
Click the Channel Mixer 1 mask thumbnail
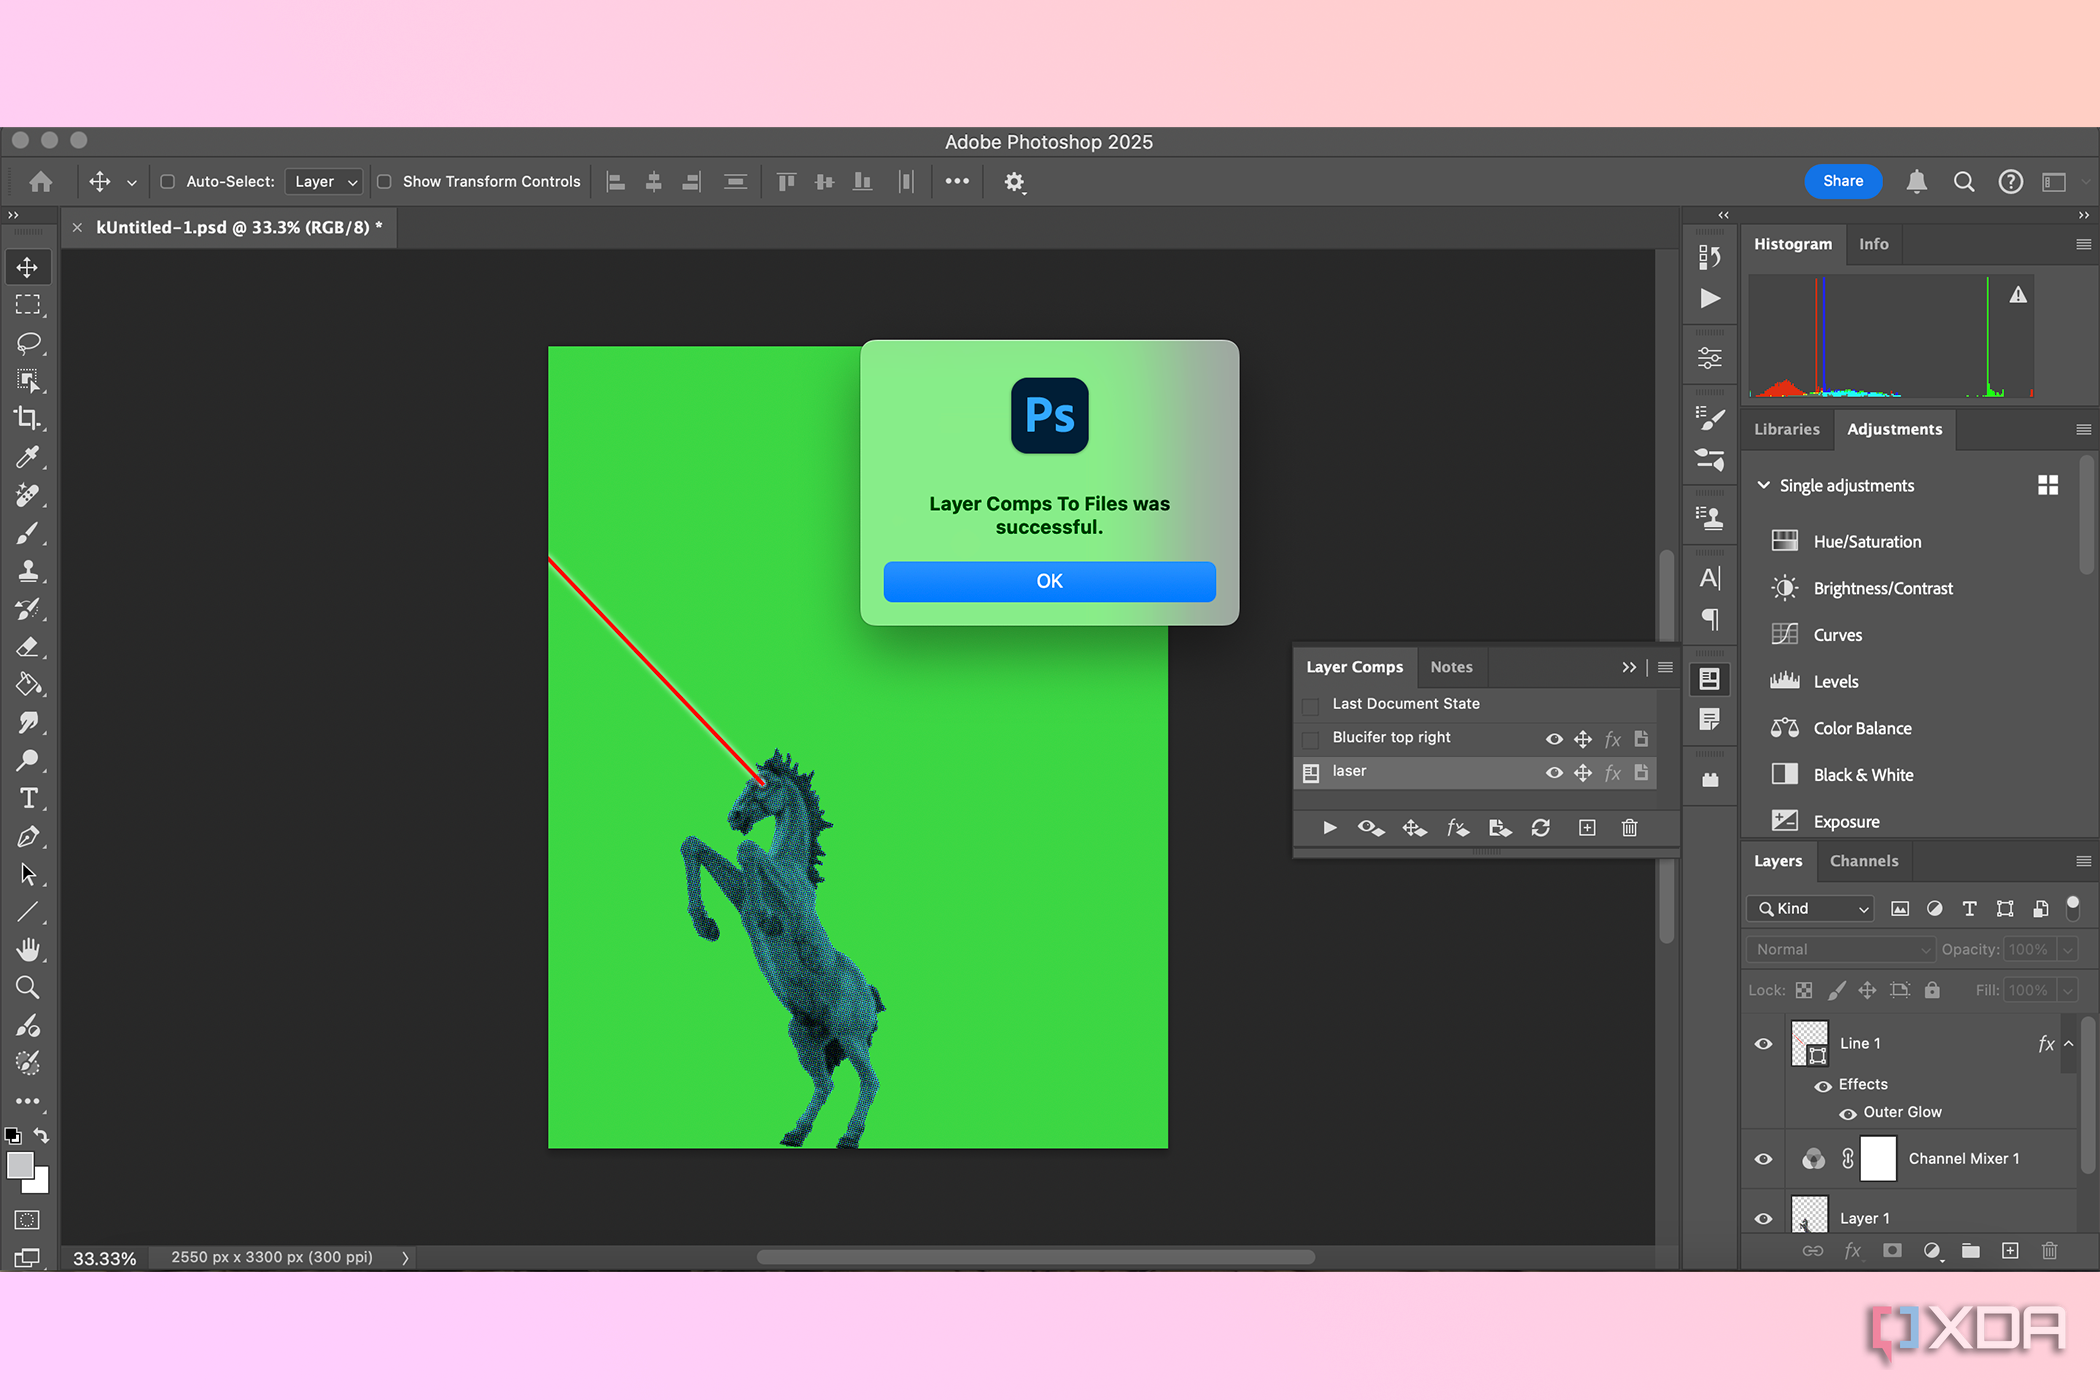tap(1878, 1159)
